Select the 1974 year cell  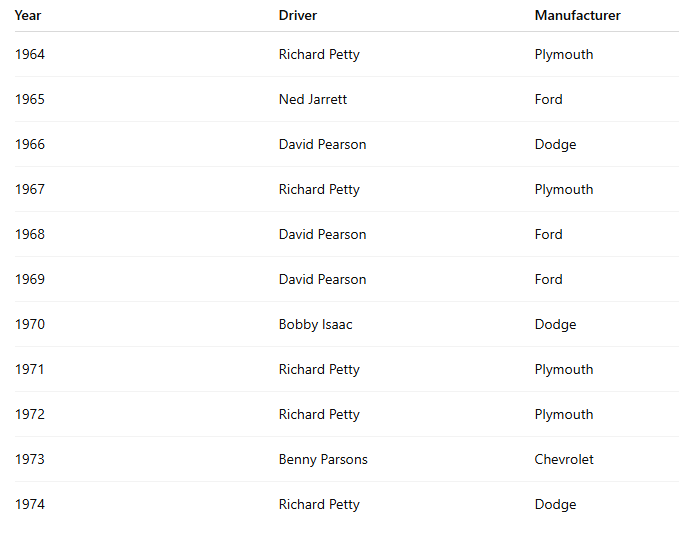coord(30,505)
